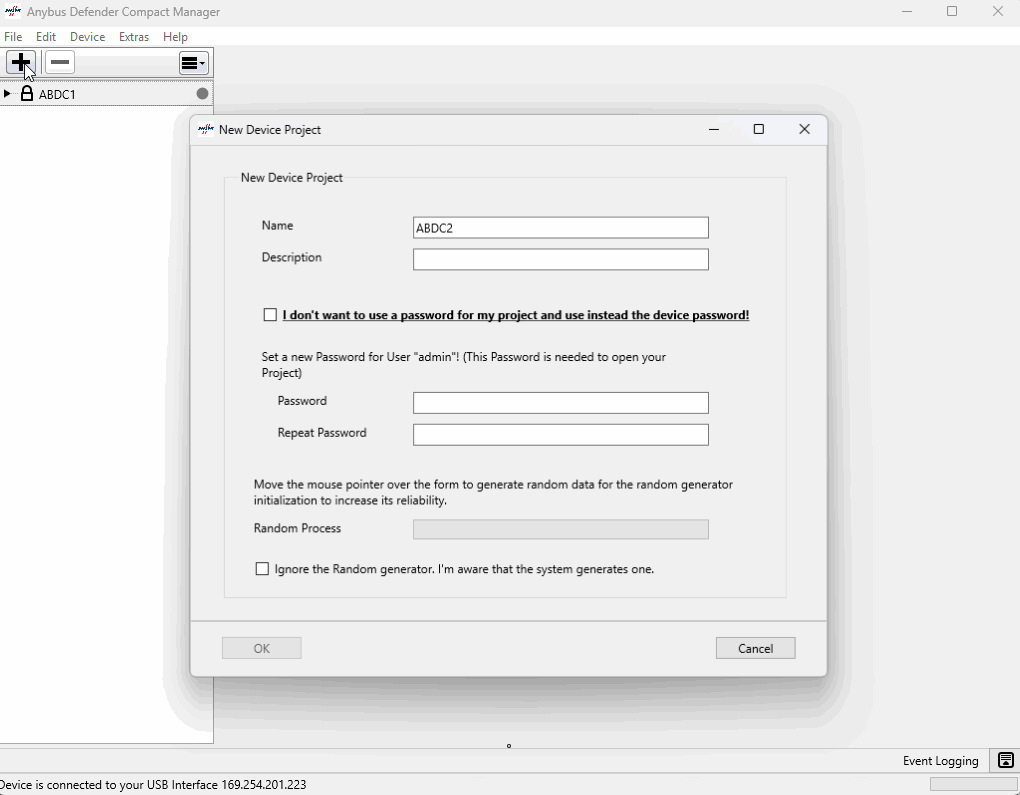Minimize the Anybus Defender main window
Viewport: 1020px width, 795px height.
(x=907, y=12)
